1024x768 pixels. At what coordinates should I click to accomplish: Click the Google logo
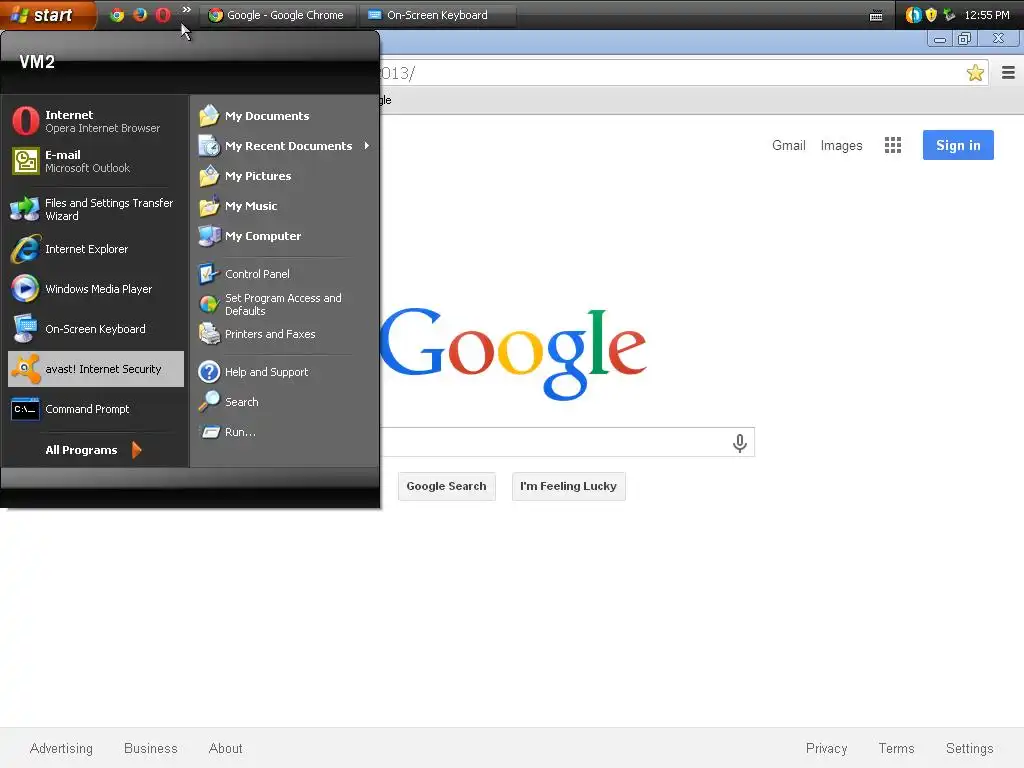[513, 353]
